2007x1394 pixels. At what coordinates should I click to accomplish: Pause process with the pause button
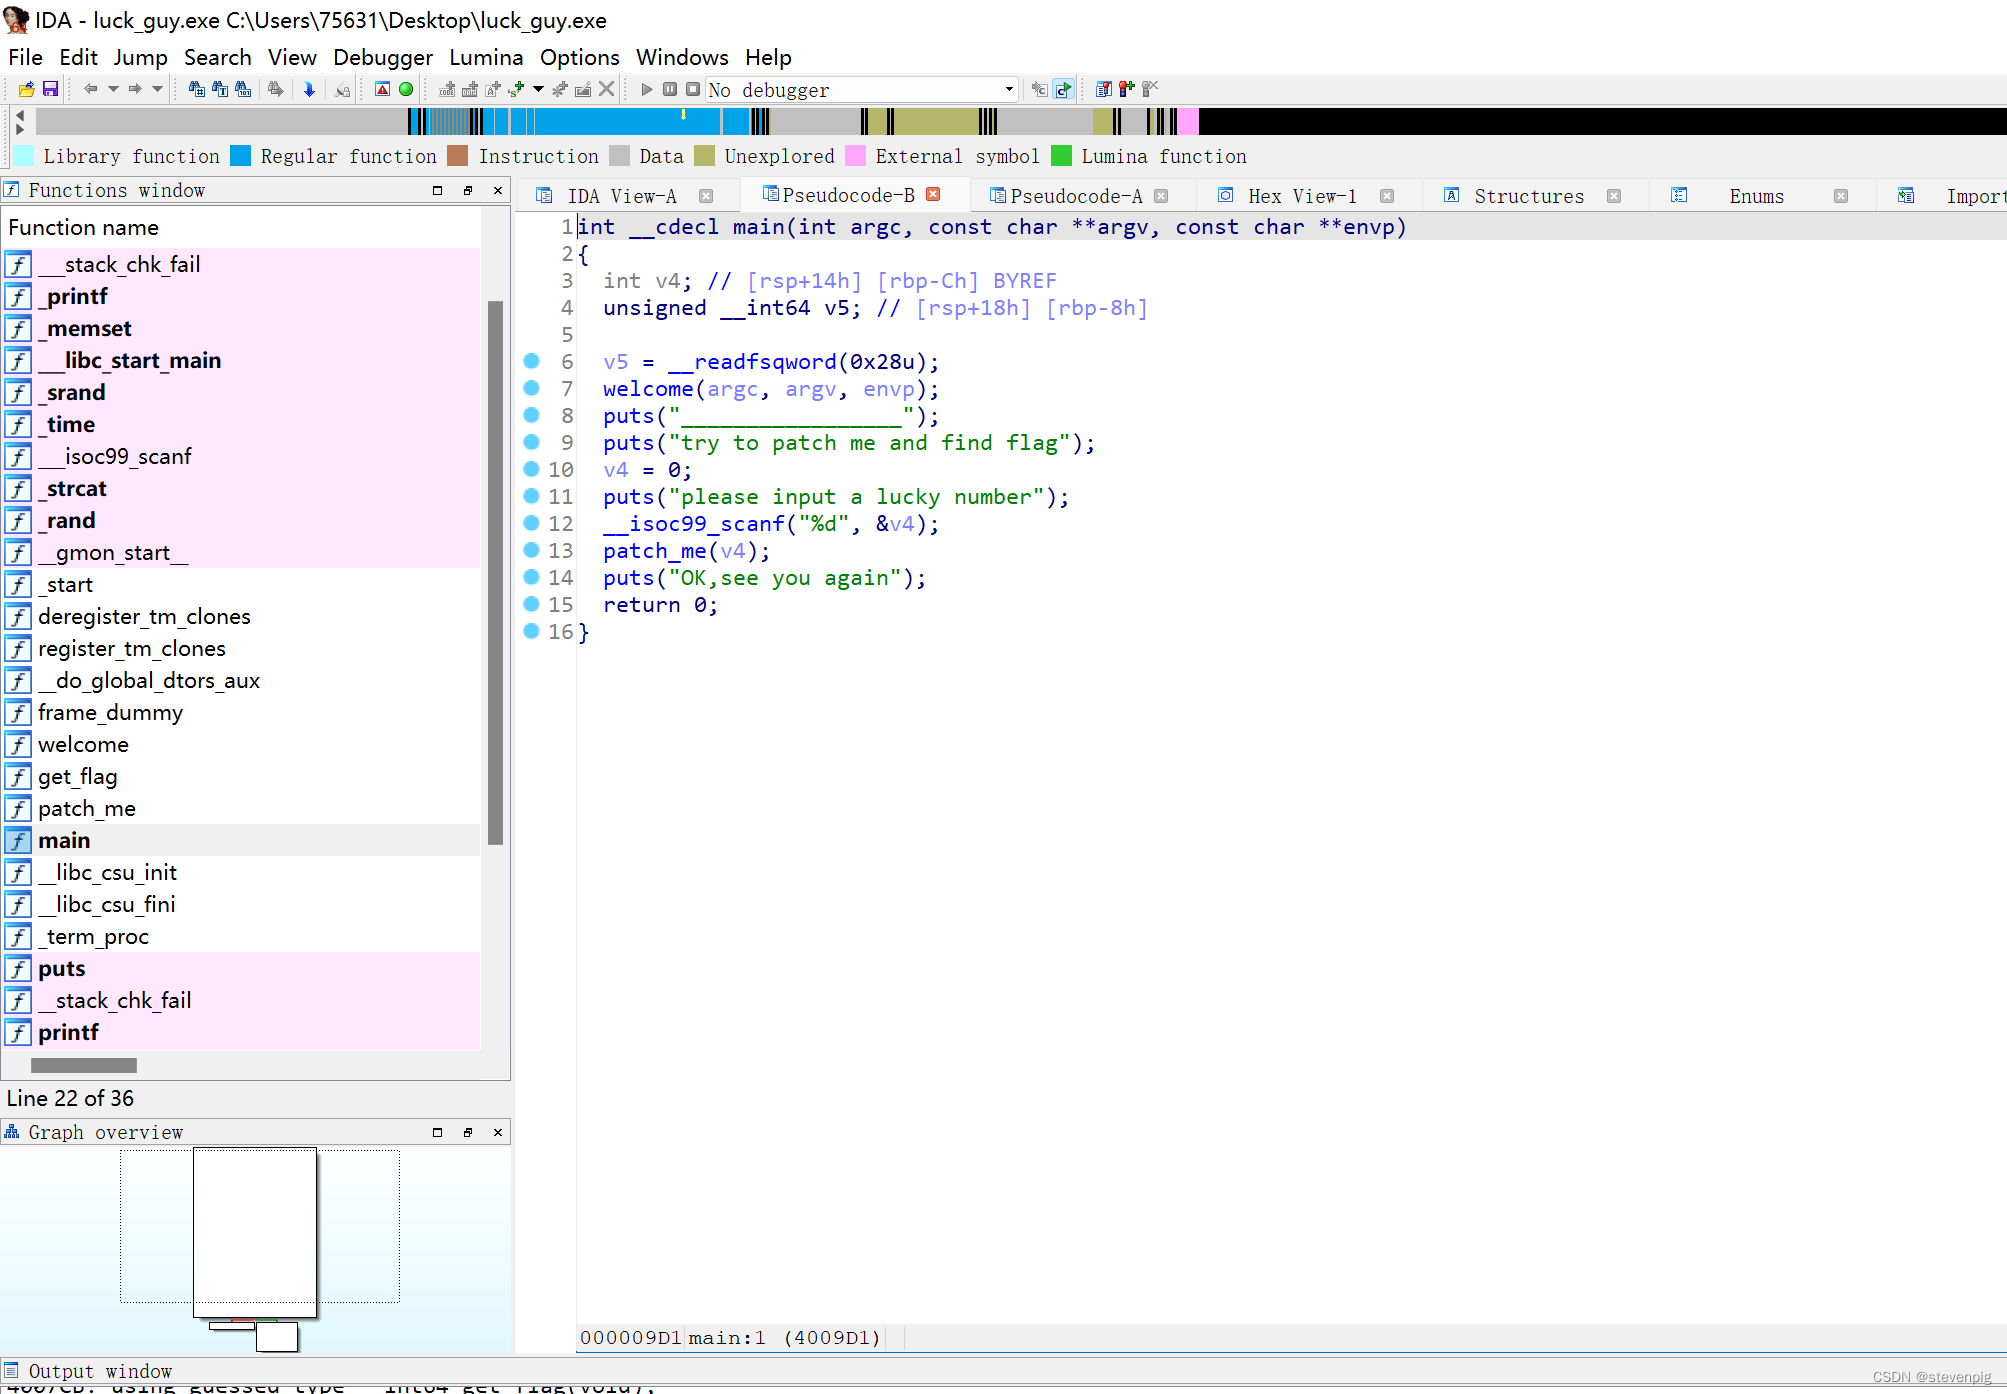point(670,89)
